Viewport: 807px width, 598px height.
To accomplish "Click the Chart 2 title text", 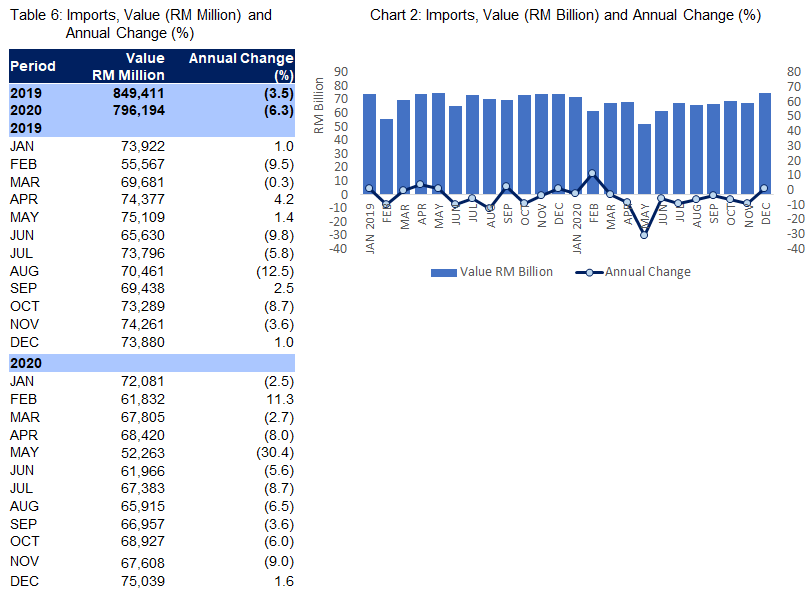I will point(564,16).
